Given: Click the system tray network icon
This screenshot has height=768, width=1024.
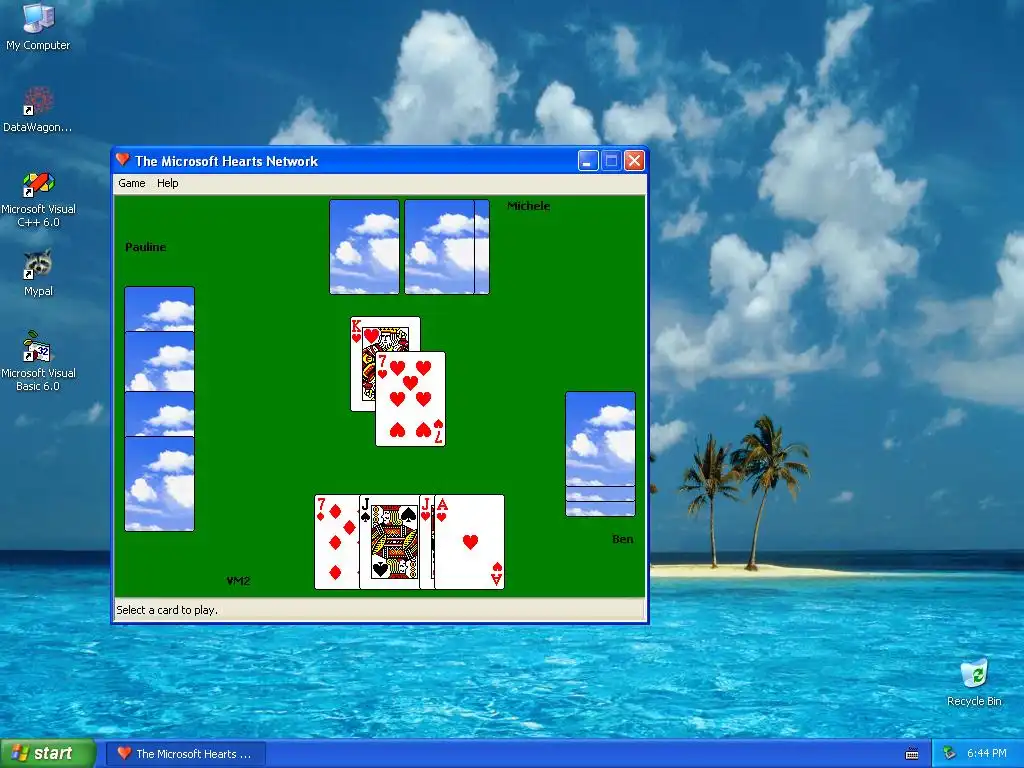Looking at the screenshot, I should pos(950,754).
